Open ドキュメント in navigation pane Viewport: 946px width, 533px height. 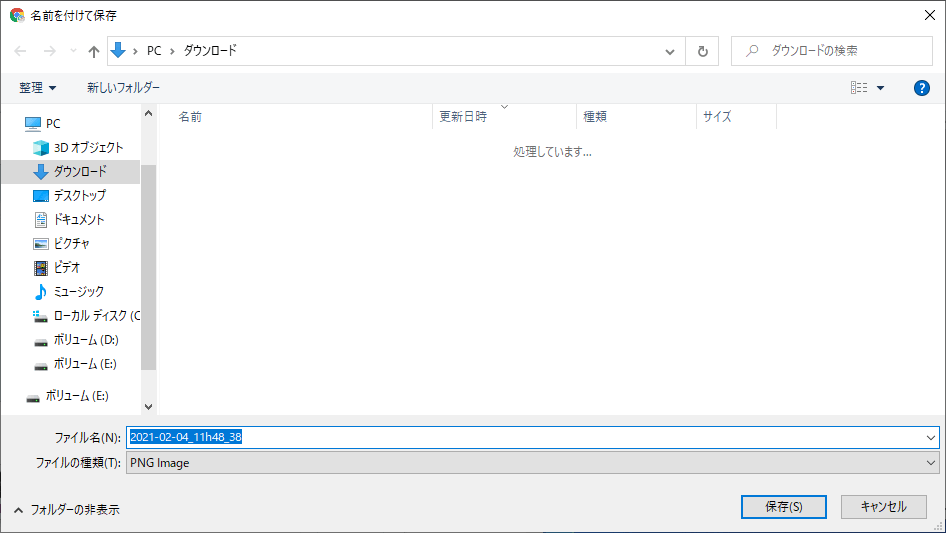click(x=78, y=219)
